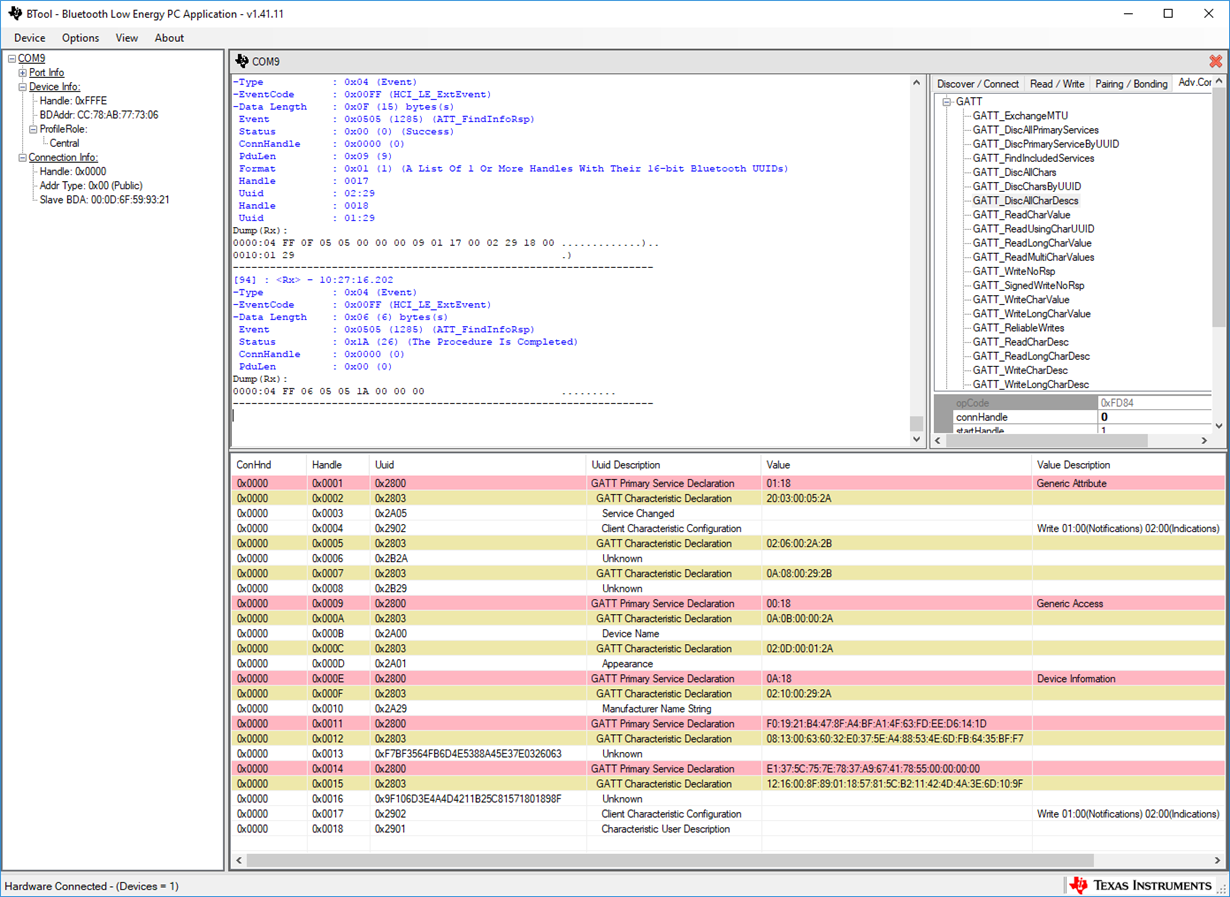
Task: Click log panel scroll-down arrow
Action: (917, 439)
